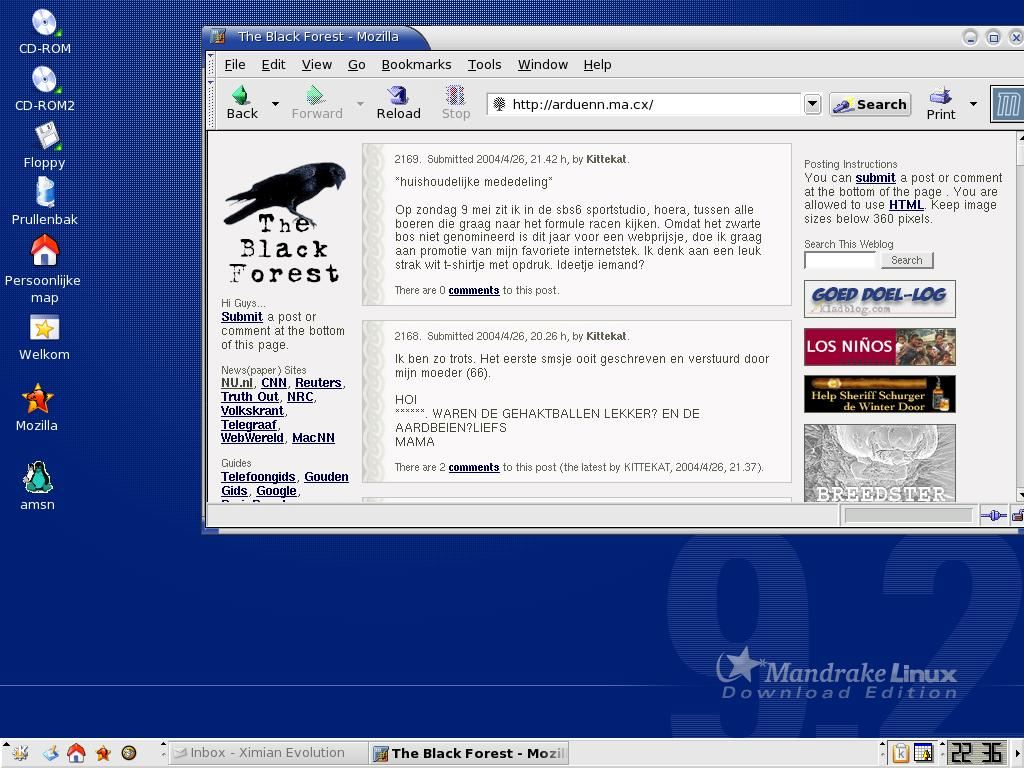The image size is (1024, 768).
Task: Open the Volkskrant link
Action: pos(252,411)
